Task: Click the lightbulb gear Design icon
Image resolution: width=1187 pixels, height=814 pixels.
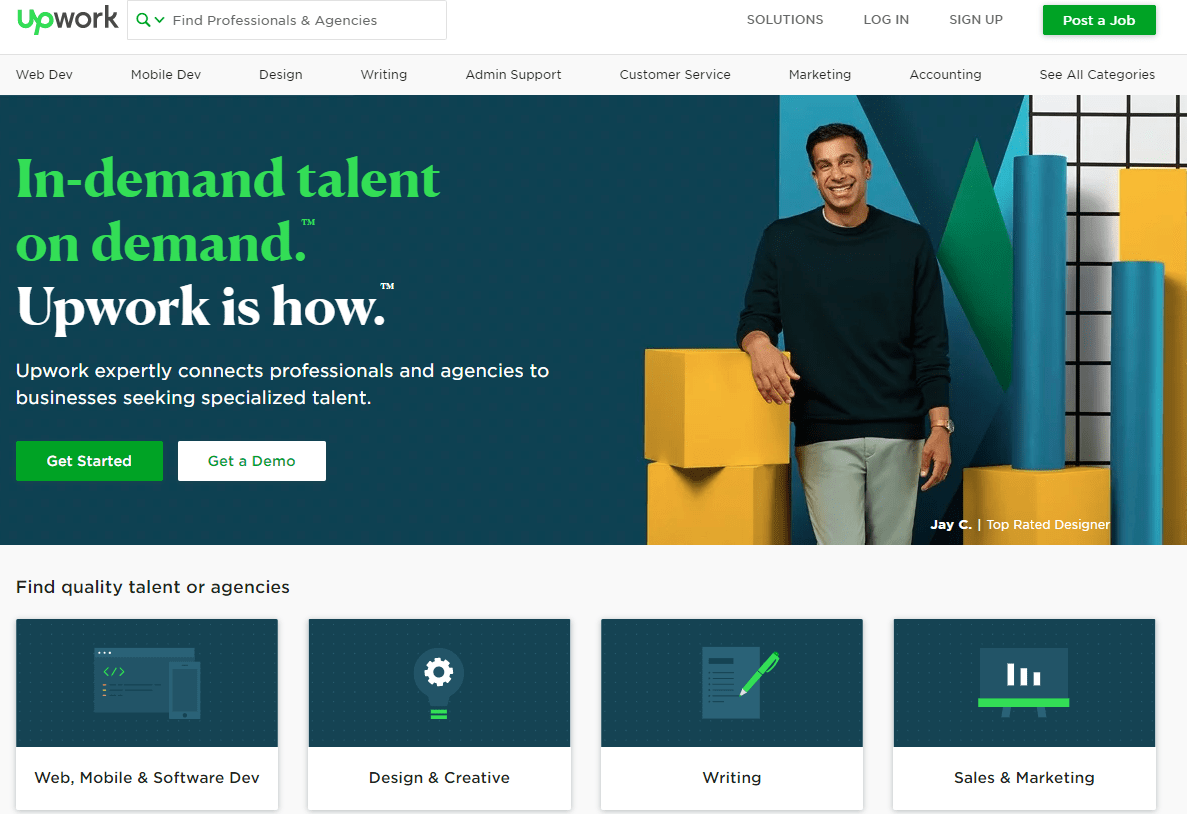Action: [x=438, y=683]
